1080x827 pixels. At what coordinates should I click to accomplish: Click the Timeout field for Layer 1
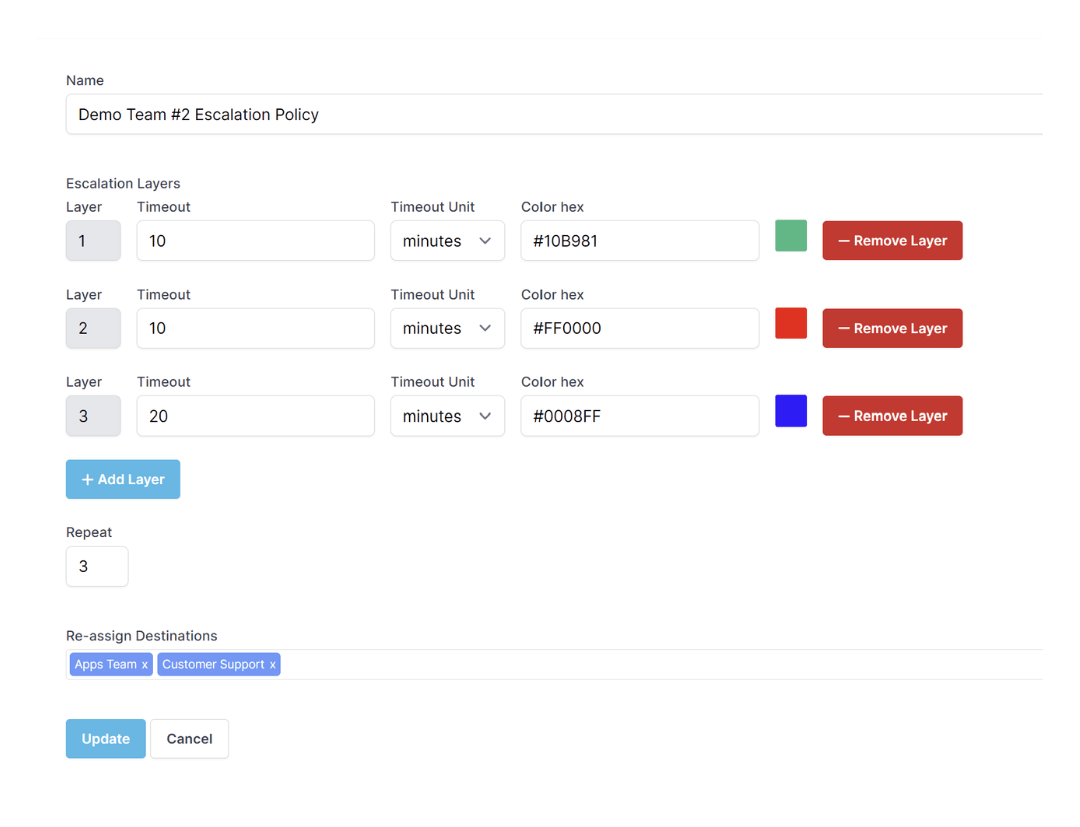pyautogui.click(x=255, y=240)
